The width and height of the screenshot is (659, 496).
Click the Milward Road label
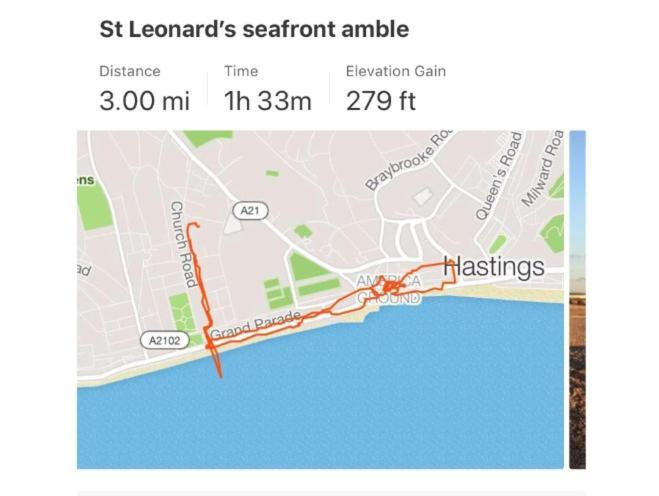coord(543,168)
